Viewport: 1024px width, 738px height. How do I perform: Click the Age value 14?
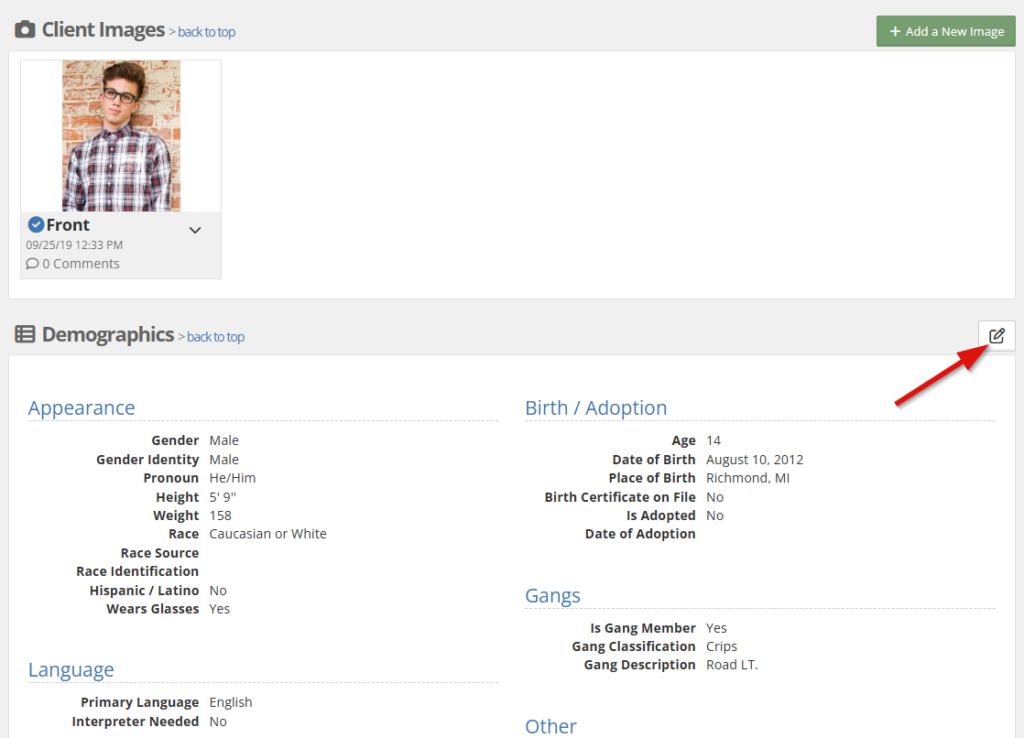coord(713,441)
